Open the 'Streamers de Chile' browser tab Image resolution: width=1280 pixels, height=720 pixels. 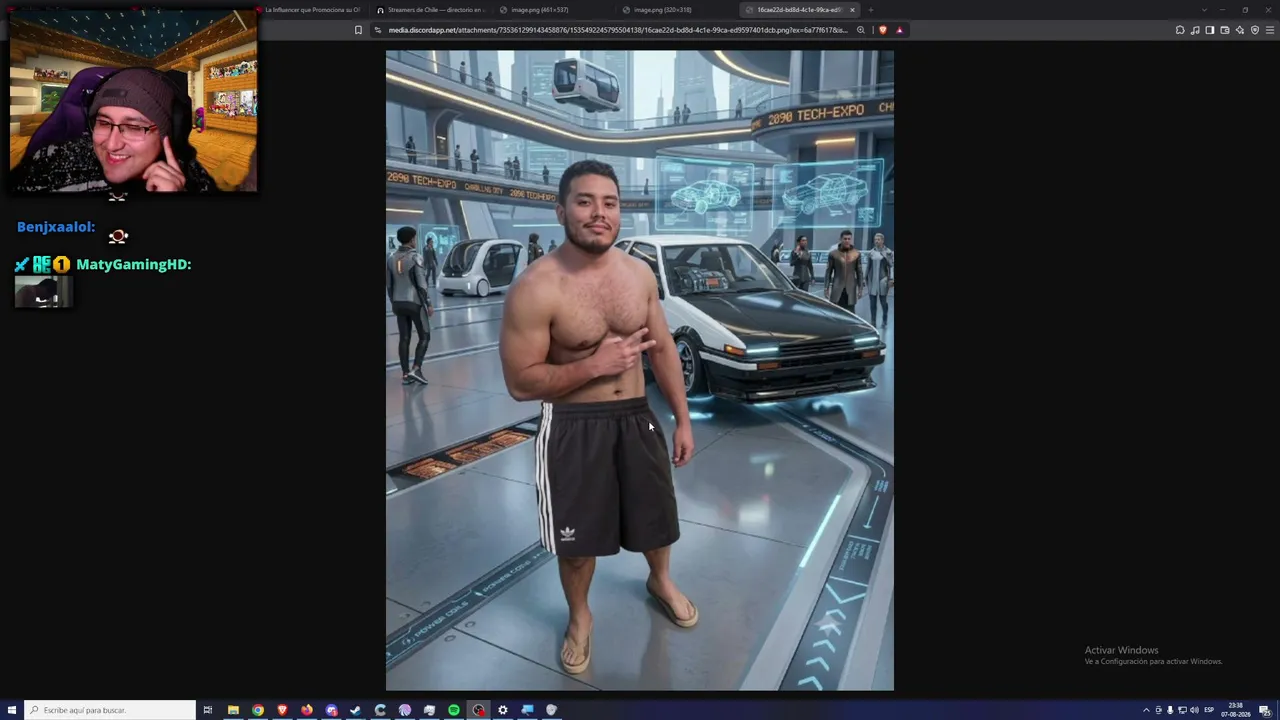(431, 10)
